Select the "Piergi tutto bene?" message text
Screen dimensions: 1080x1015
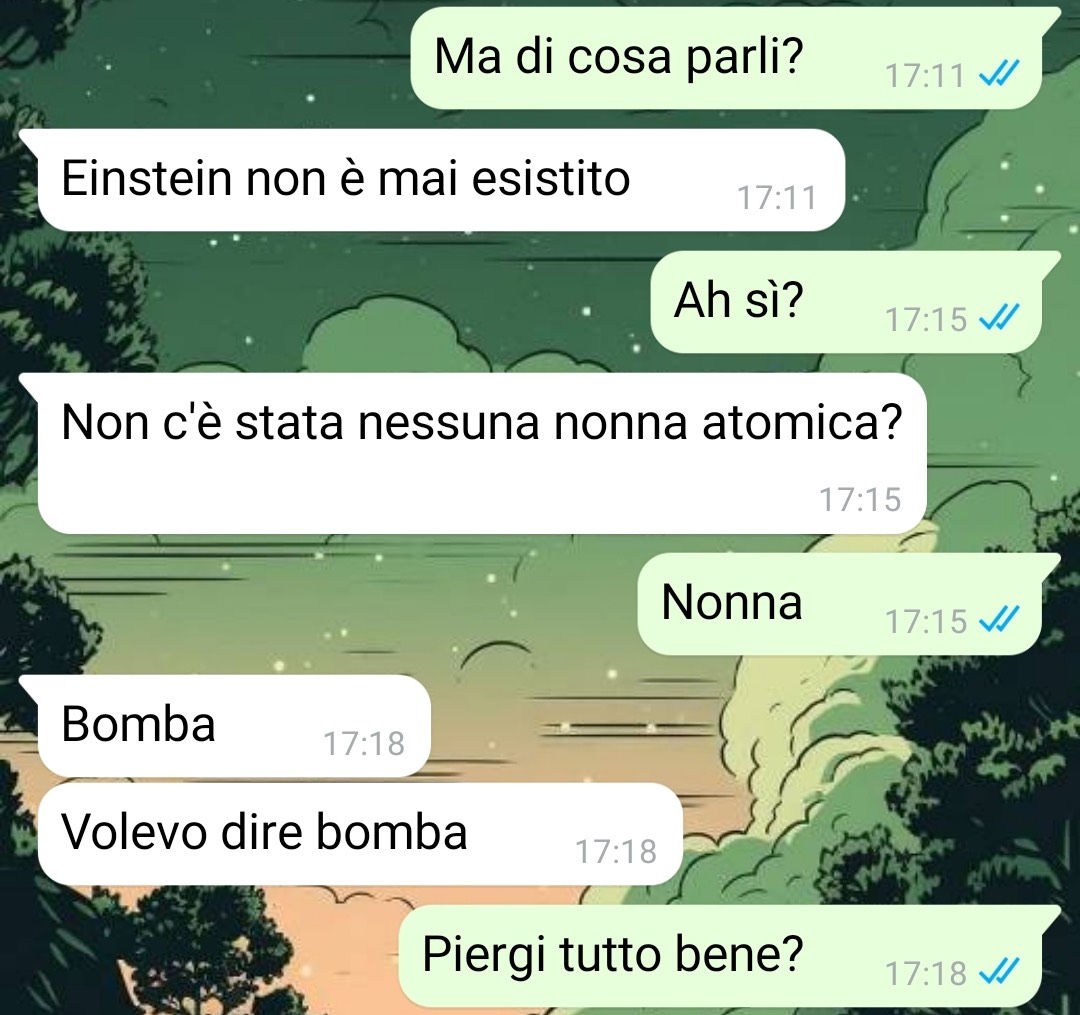pyautogui.click(x=612, y=954)
